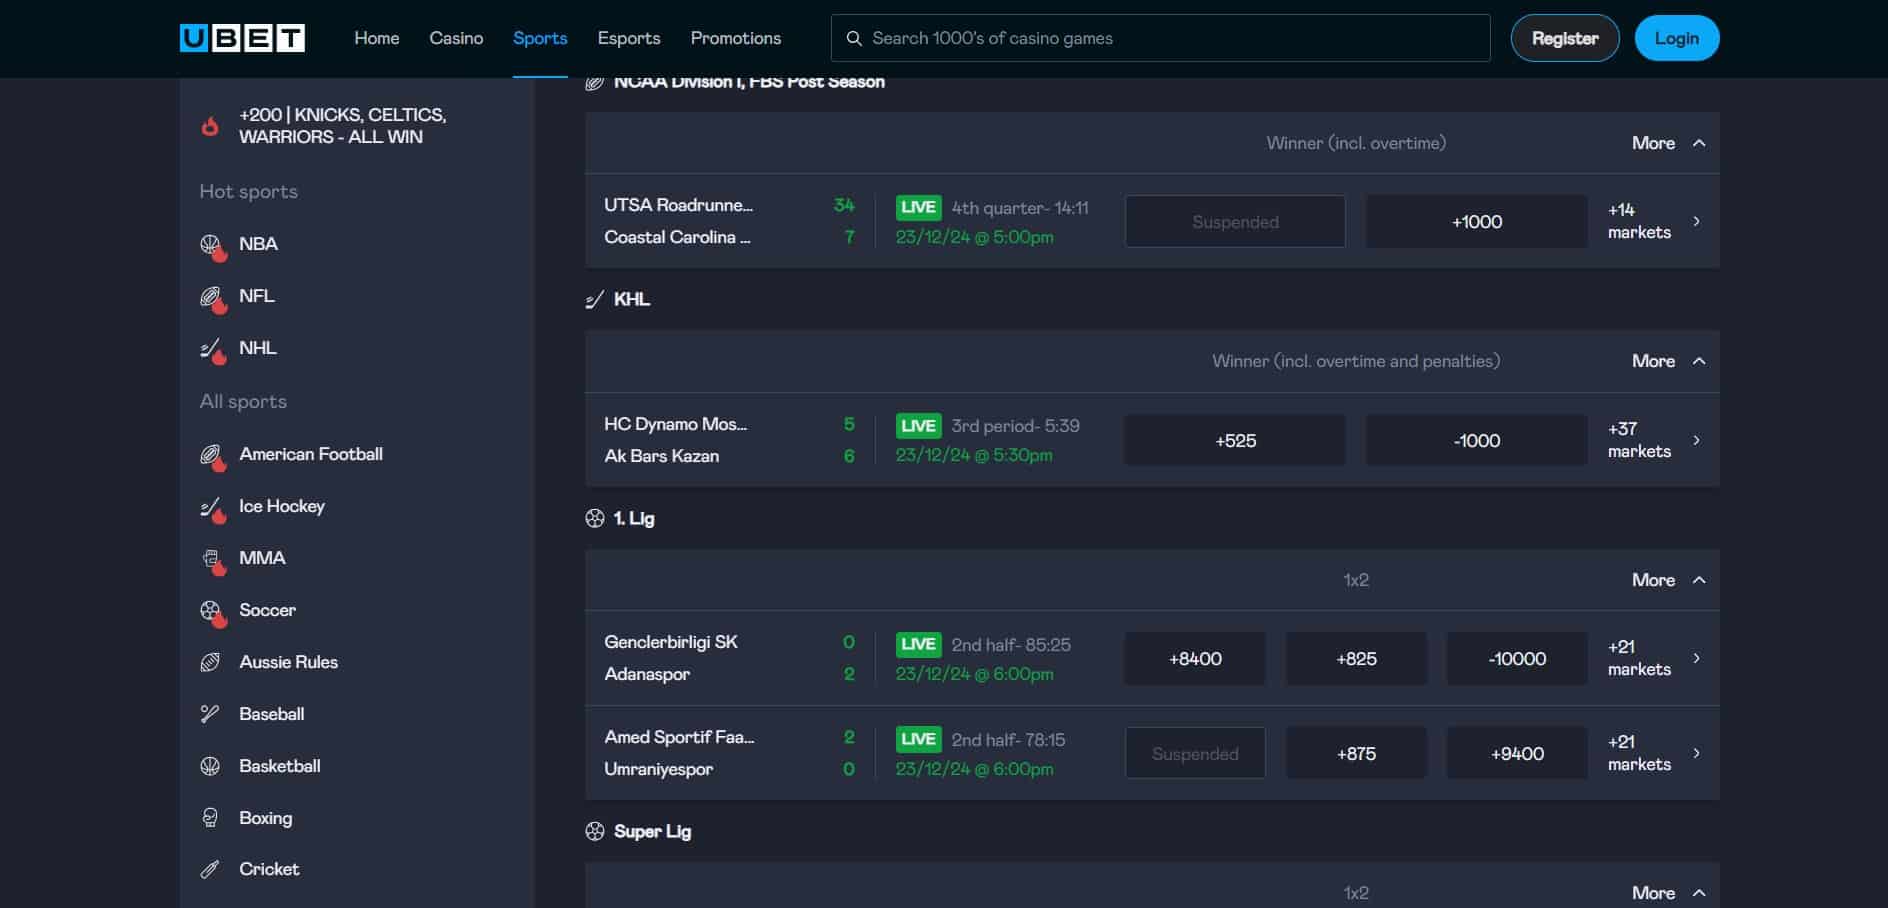Click the KHL league hockey icon
The height and width of the screenshot is (908, 1888).
pos(594,299)
